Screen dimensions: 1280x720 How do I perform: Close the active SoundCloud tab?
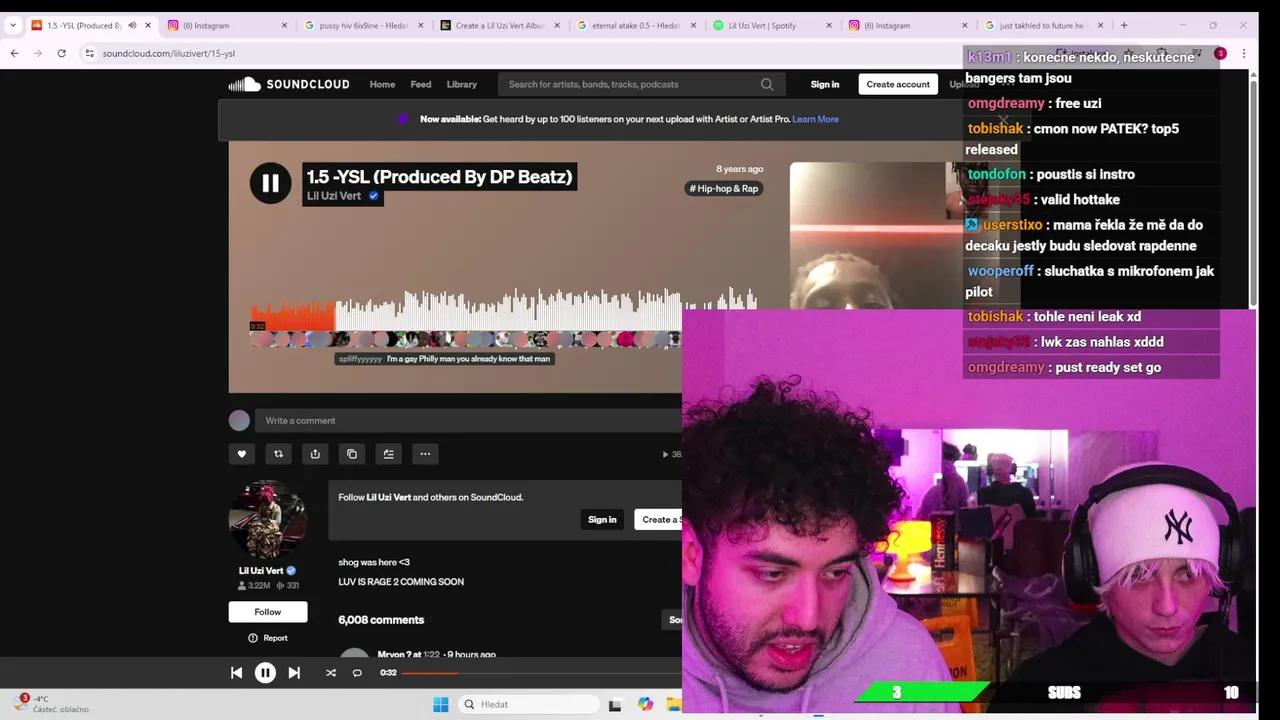pos(148,25)
